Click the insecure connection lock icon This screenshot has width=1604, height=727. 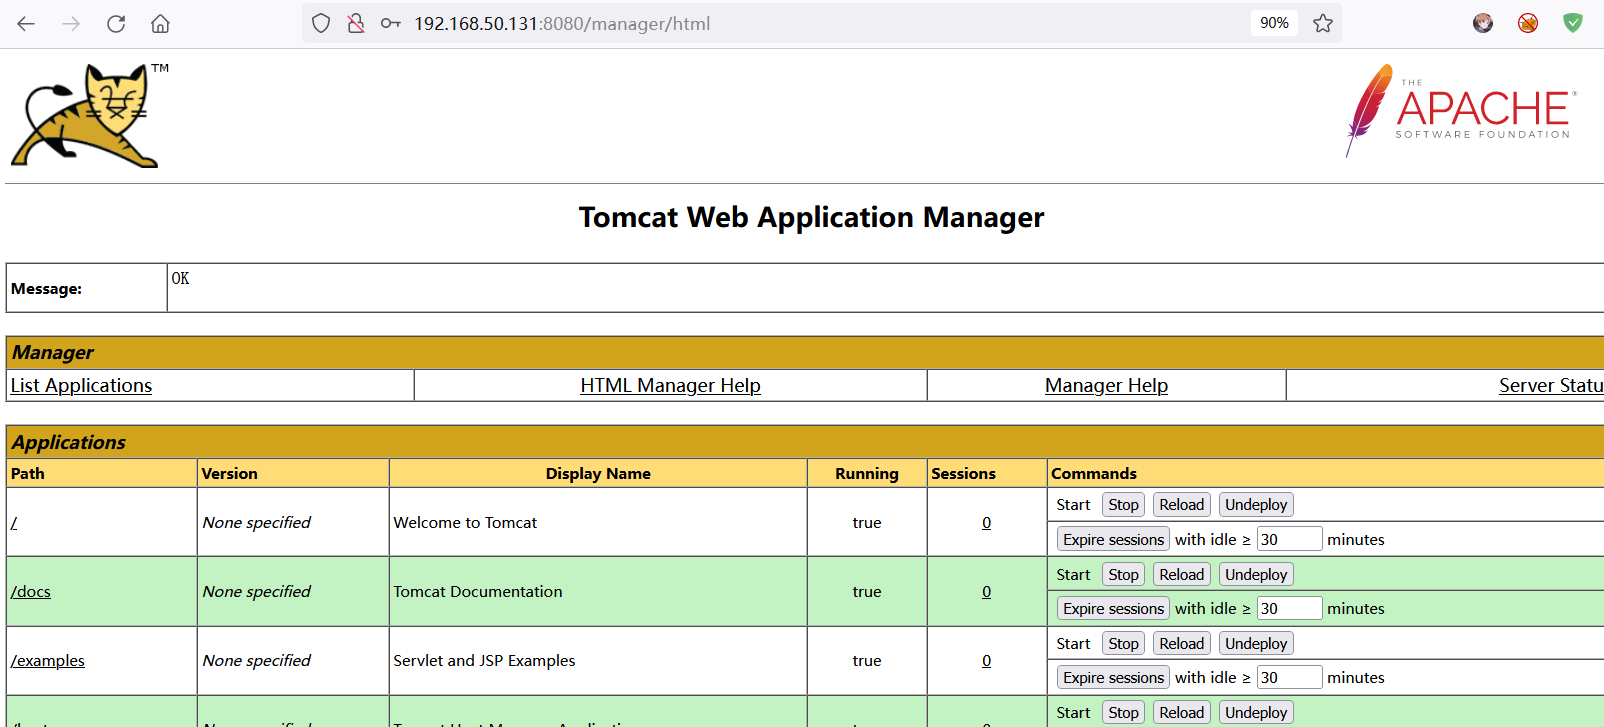click(356, 23)
